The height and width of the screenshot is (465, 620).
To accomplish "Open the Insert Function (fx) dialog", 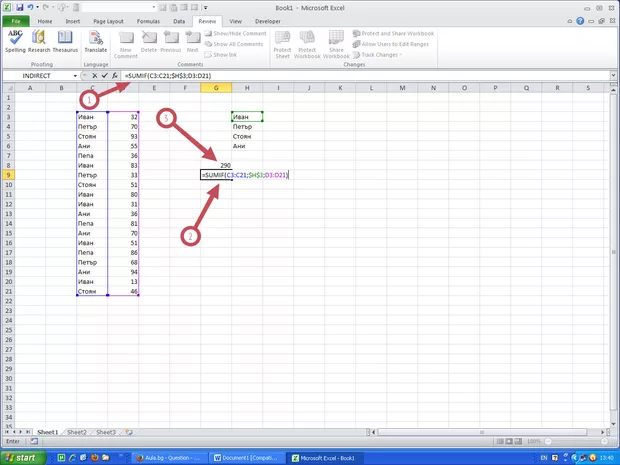I will pos(115,76).
